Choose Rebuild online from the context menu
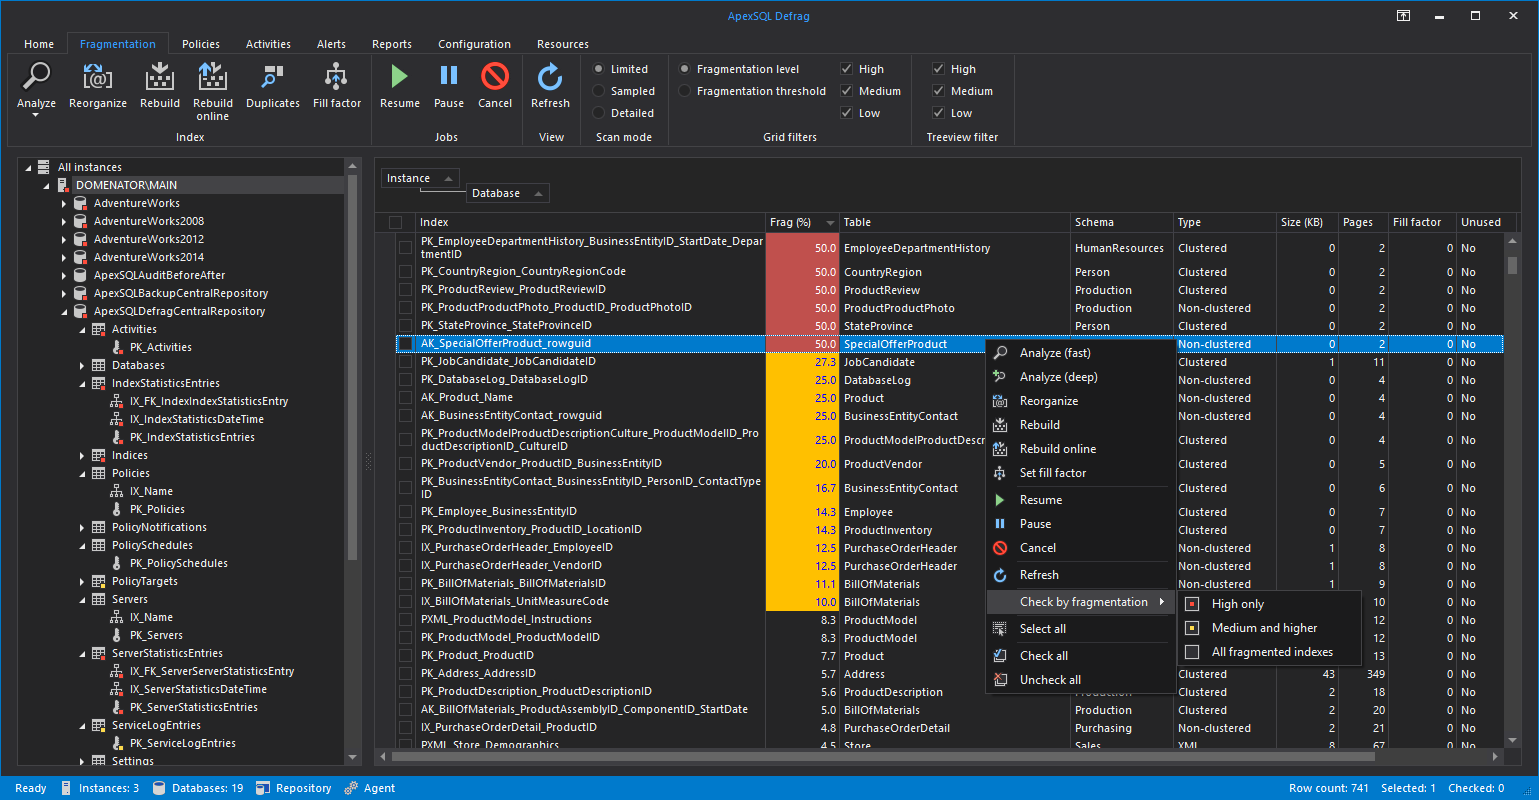Screen dimensions: 1539x800 (1057, 449)
